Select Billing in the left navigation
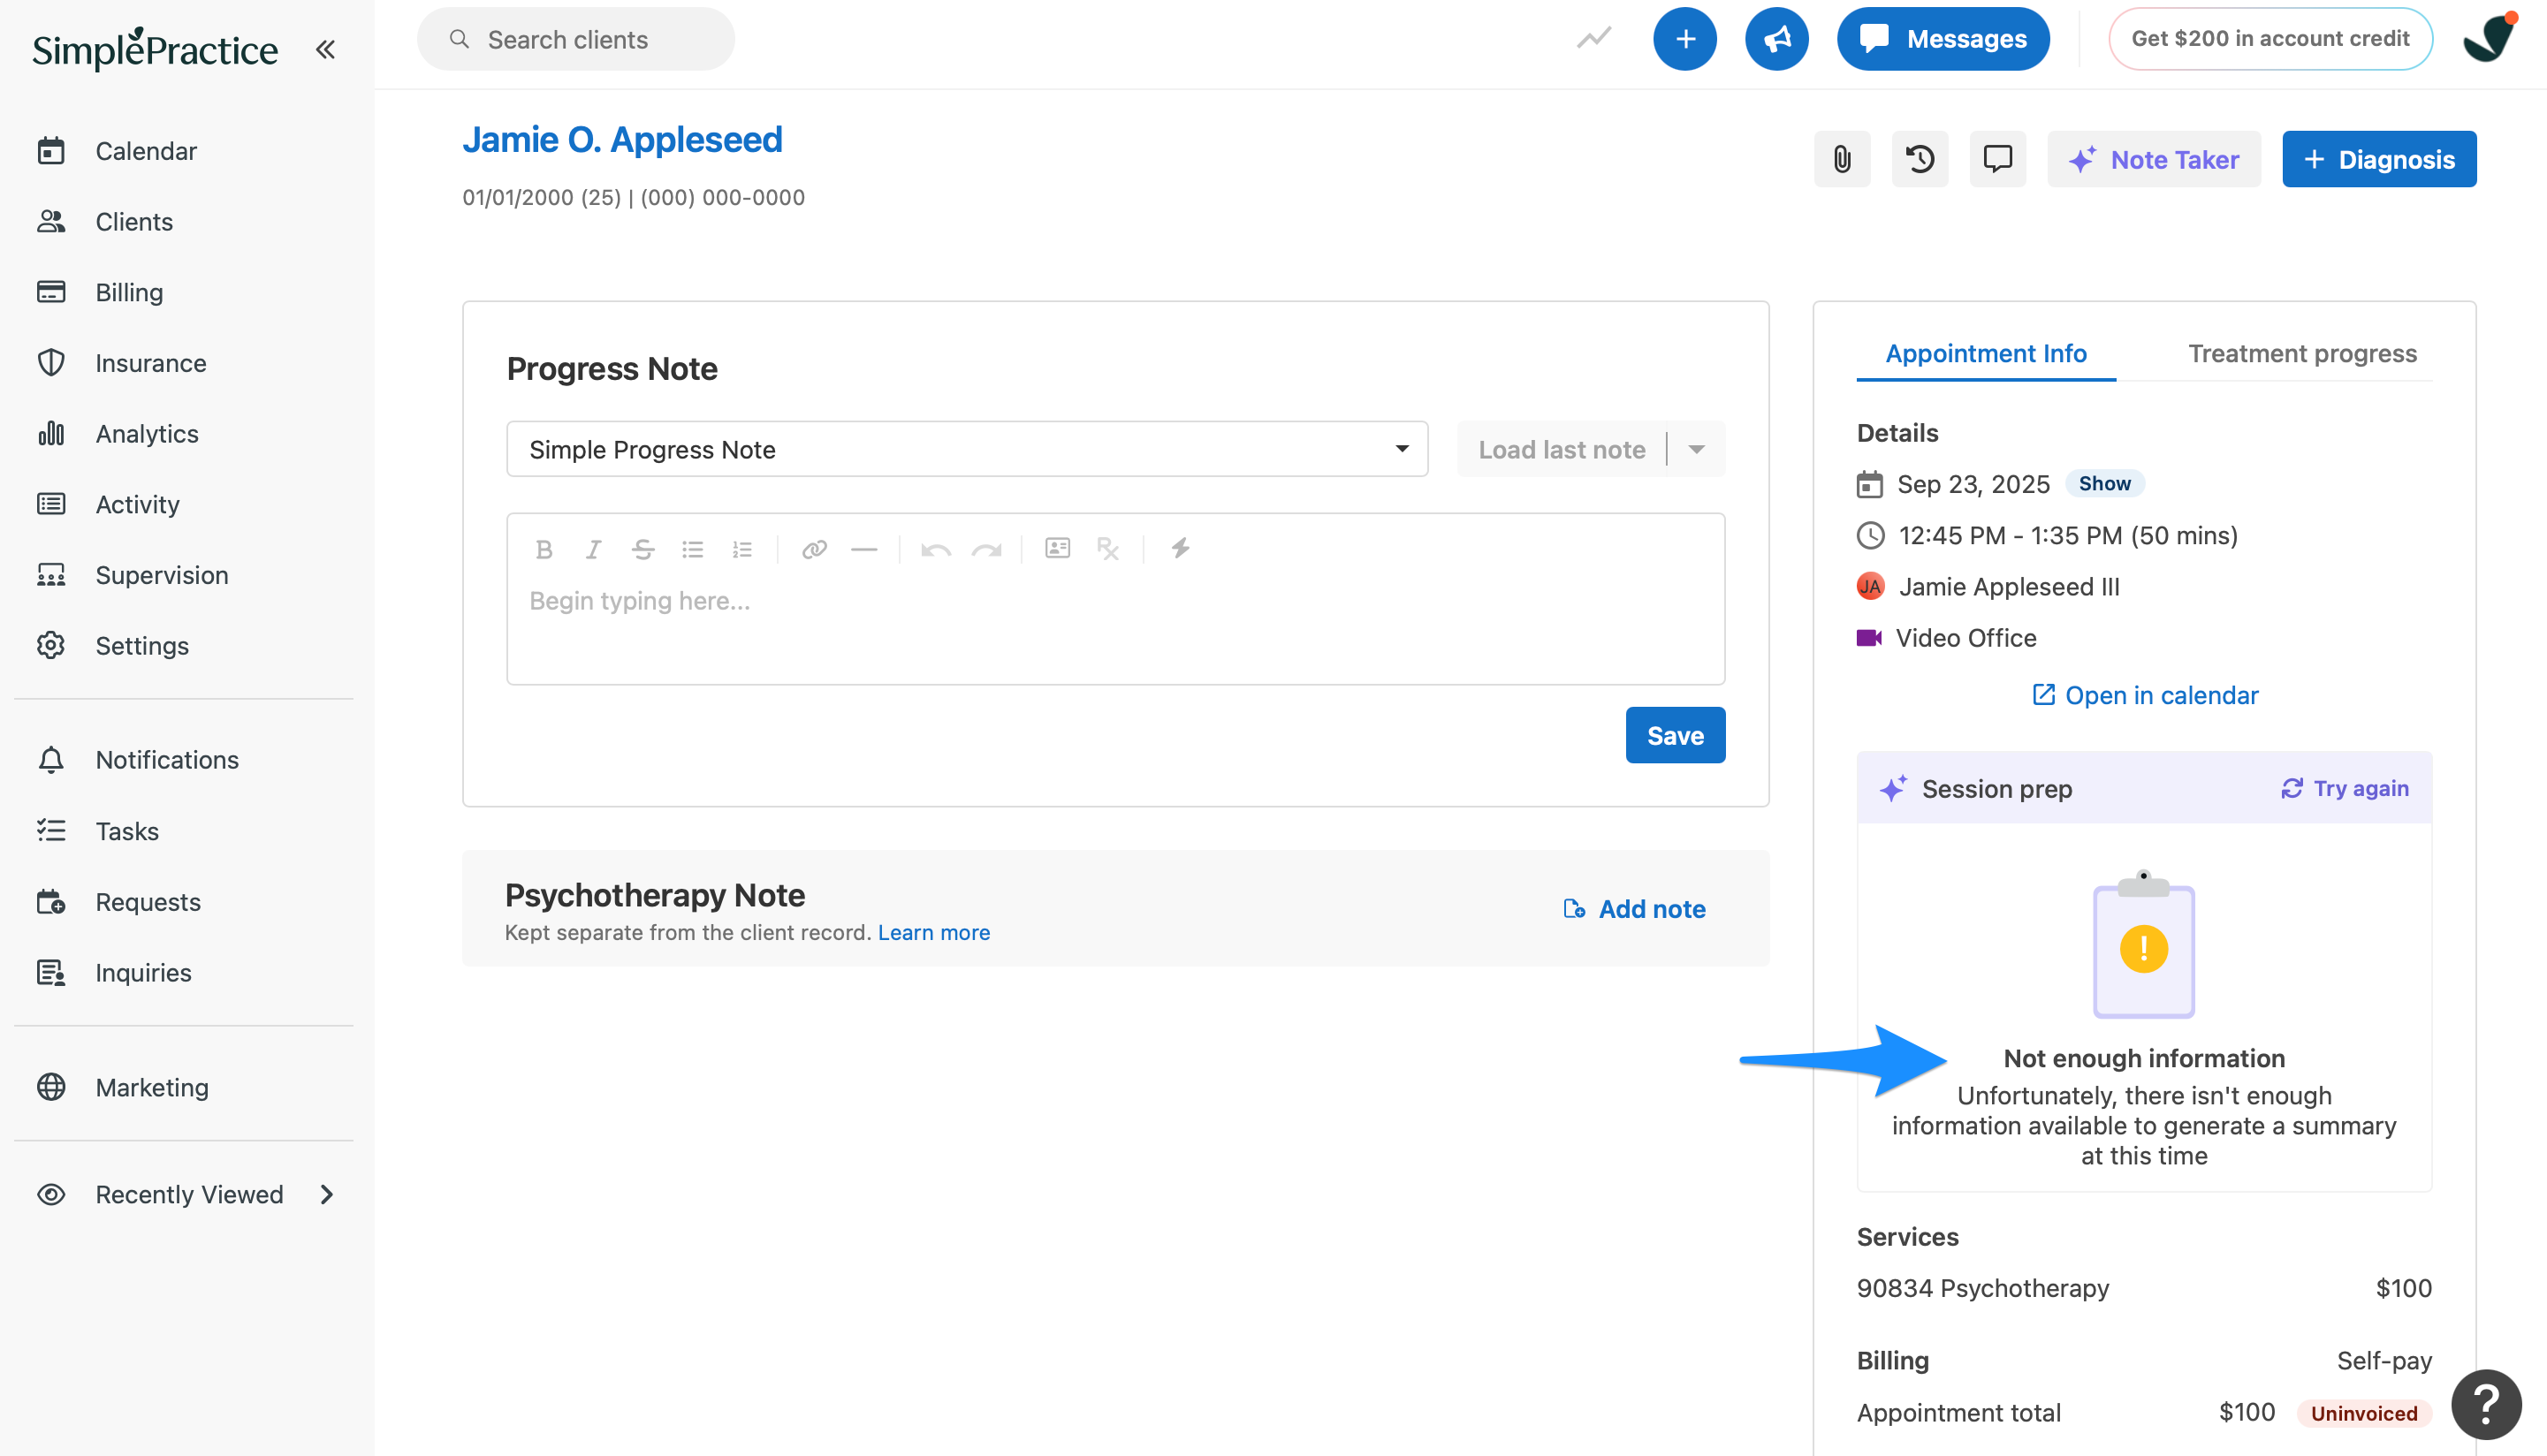2547x1456 pixels. [128, 291]
